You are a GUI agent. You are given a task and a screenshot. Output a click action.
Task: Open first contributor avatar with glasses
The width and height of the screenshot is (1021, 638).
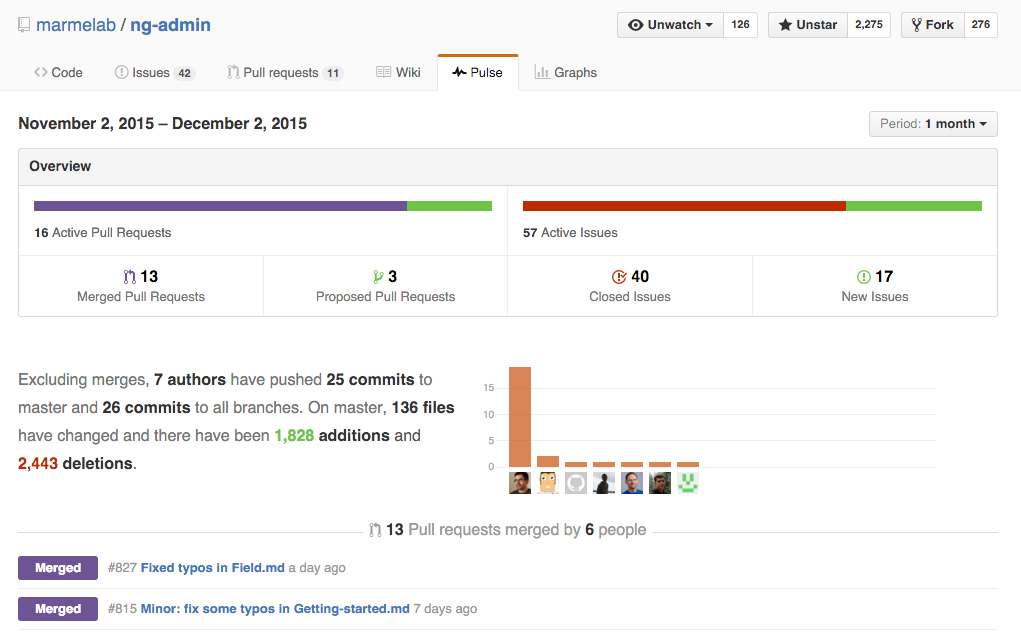[520, 483]
